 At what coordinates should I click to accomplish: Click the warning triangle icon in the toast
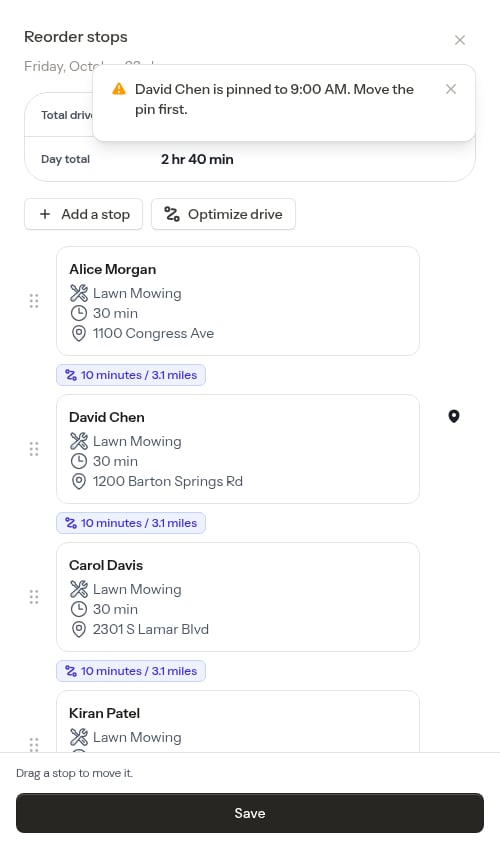(119, 89)
